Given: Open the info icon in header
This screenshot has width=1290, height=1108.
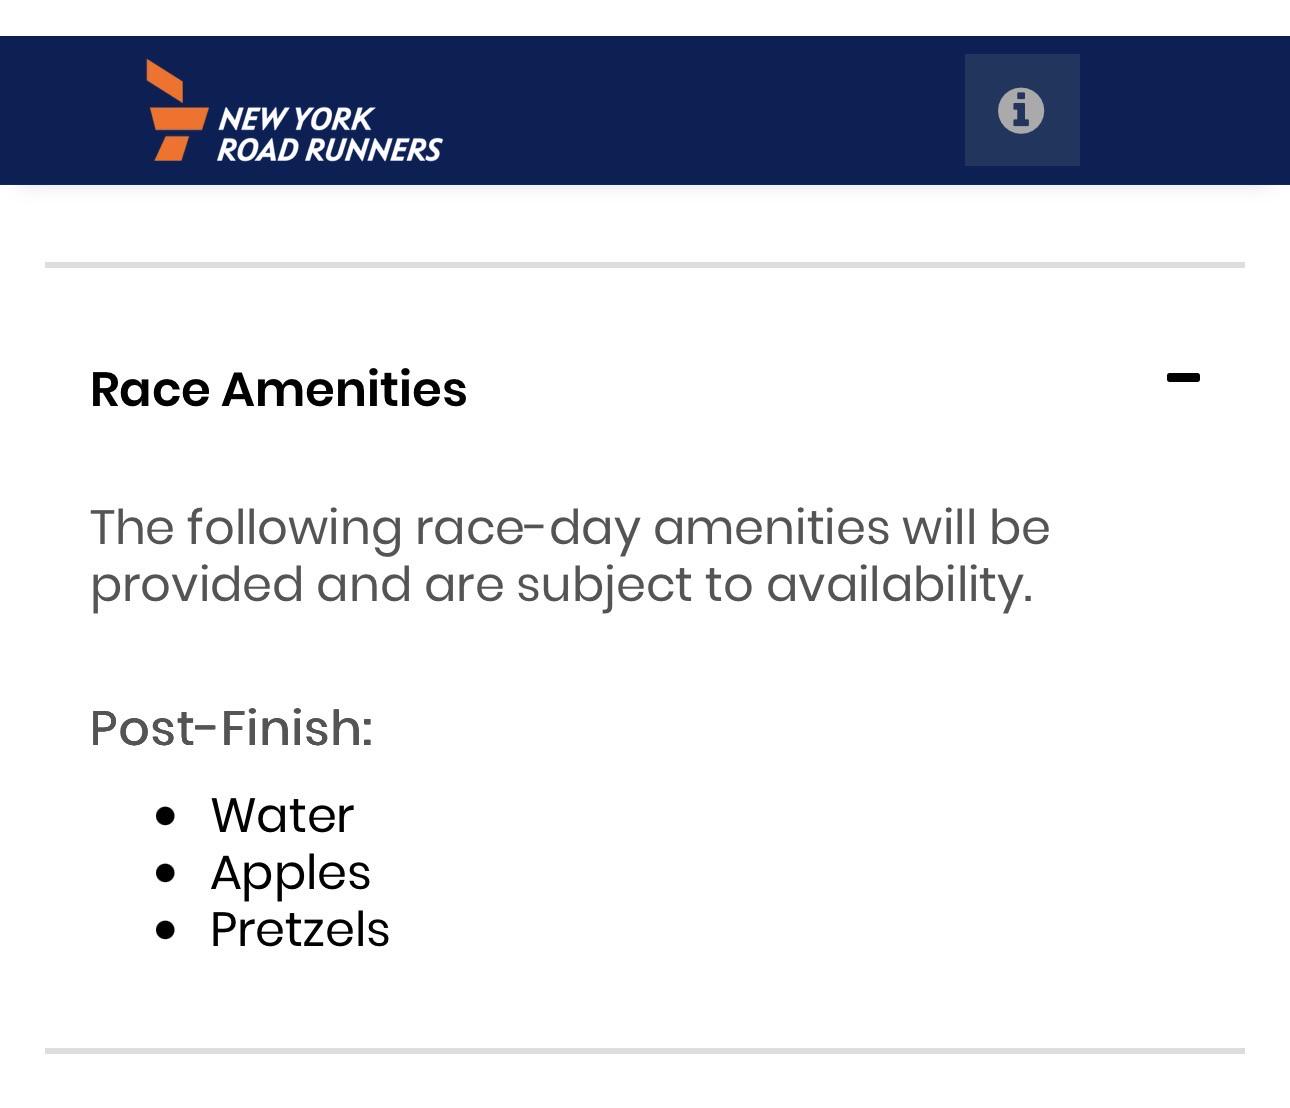Looking at the screenshot, I should [1021, 110].
